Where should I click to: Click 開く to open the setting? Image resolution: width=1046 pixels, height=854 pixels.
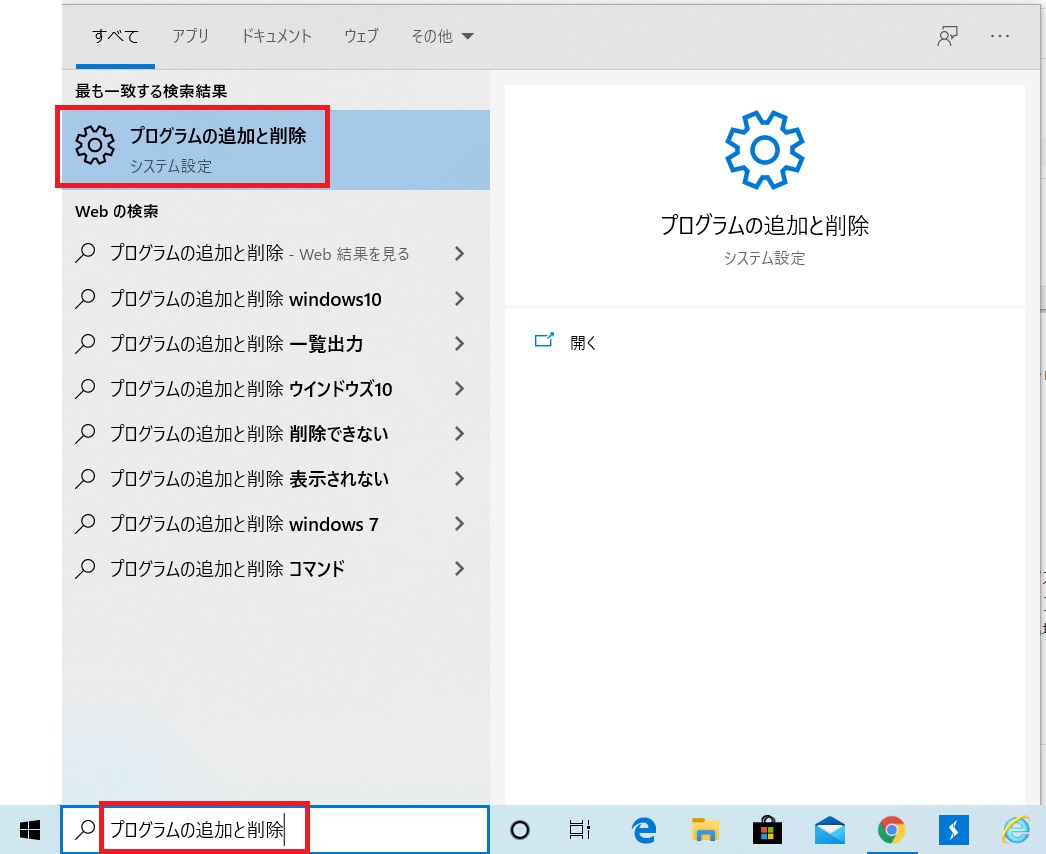[x=583, y=342]
